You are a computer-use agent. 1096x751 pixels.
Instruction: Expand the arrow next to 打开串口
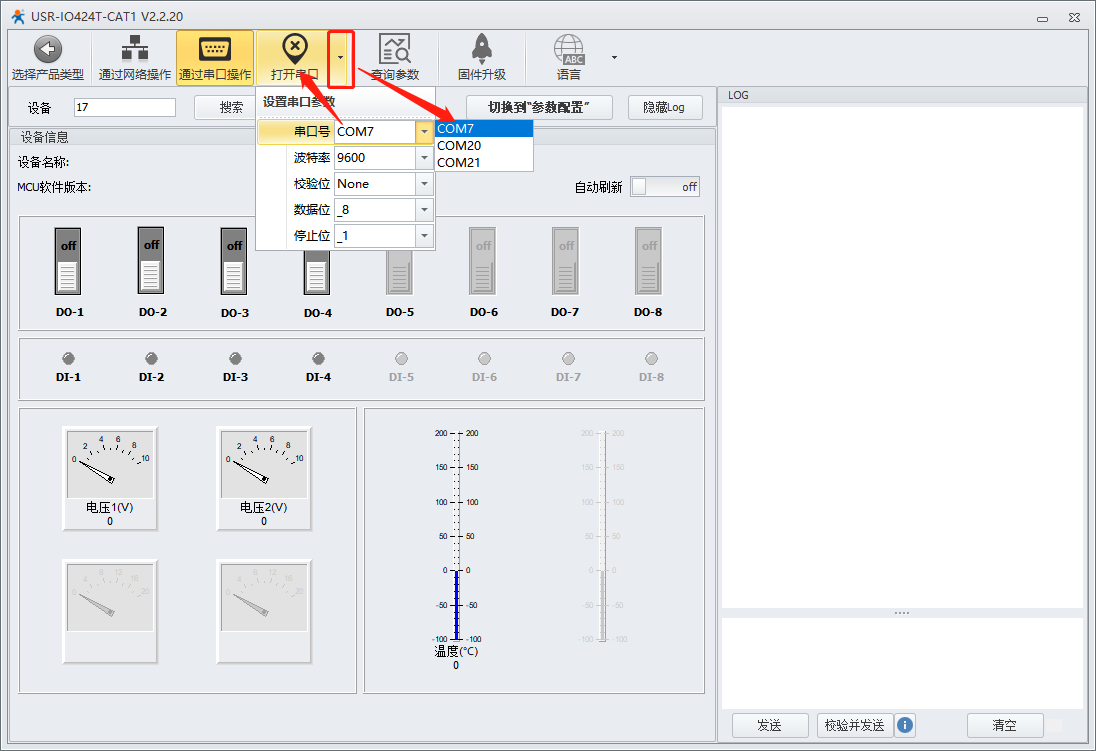[340, 58]
